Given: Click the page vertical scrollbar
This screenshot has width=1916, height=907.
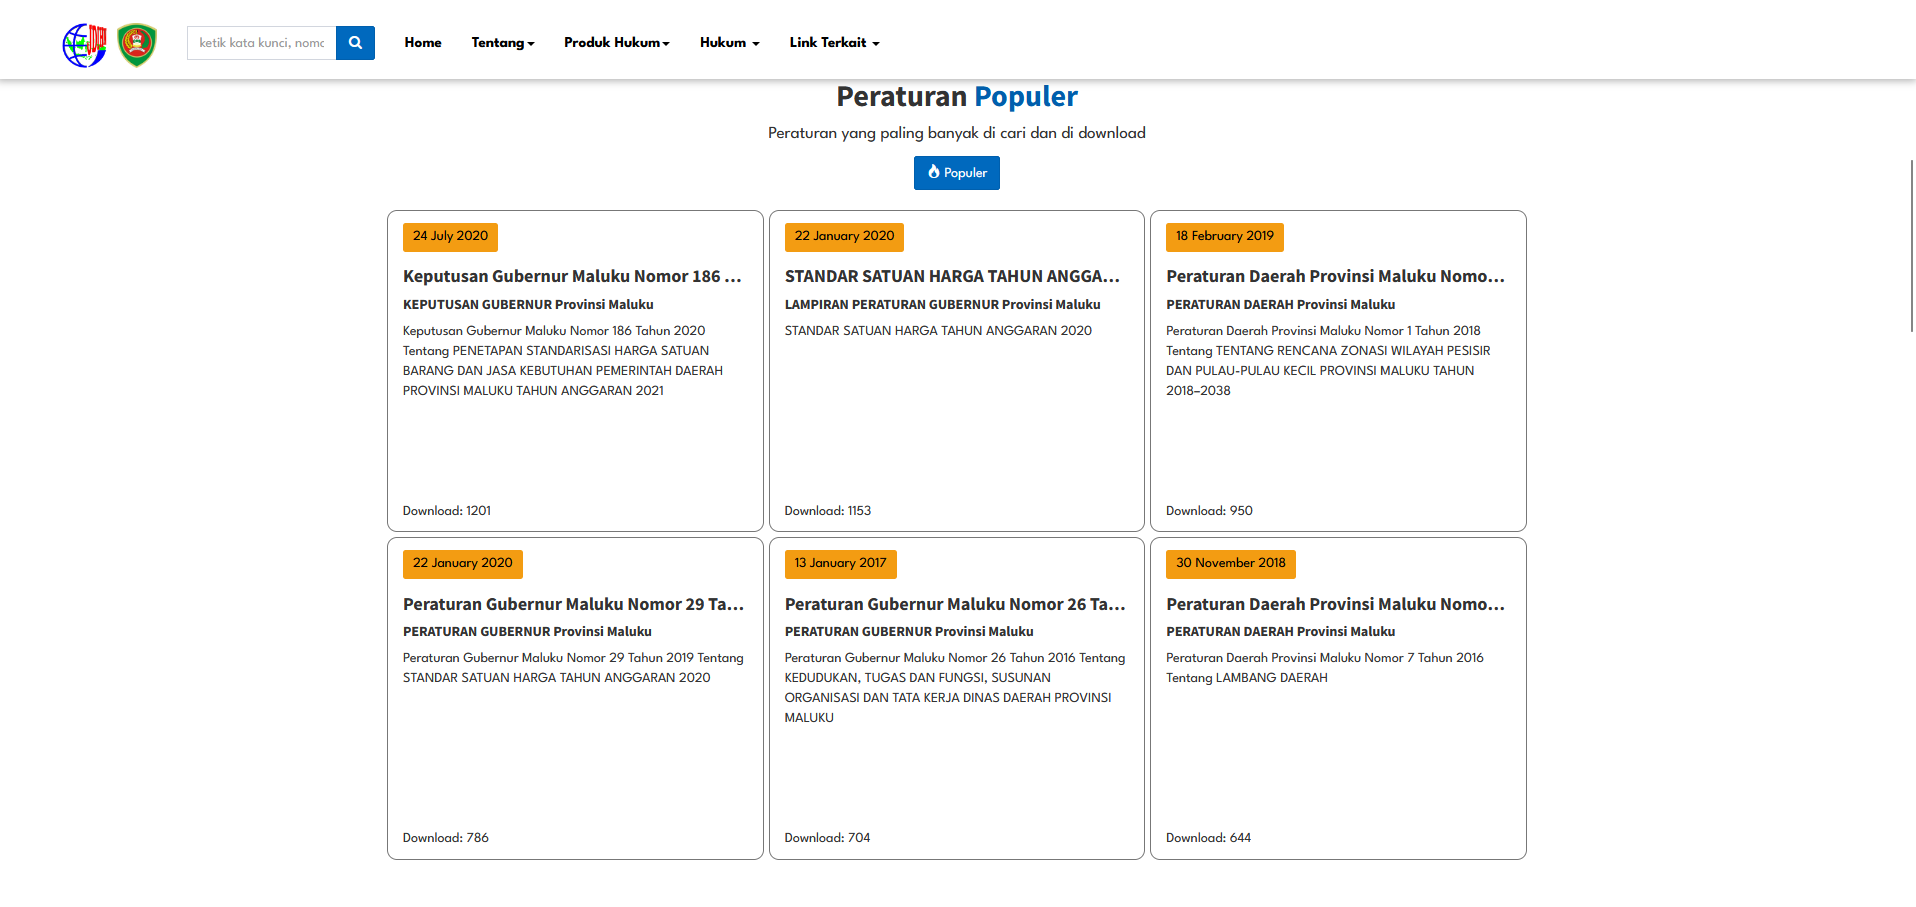Looking at the screenshot, I should coord(1912,245).
